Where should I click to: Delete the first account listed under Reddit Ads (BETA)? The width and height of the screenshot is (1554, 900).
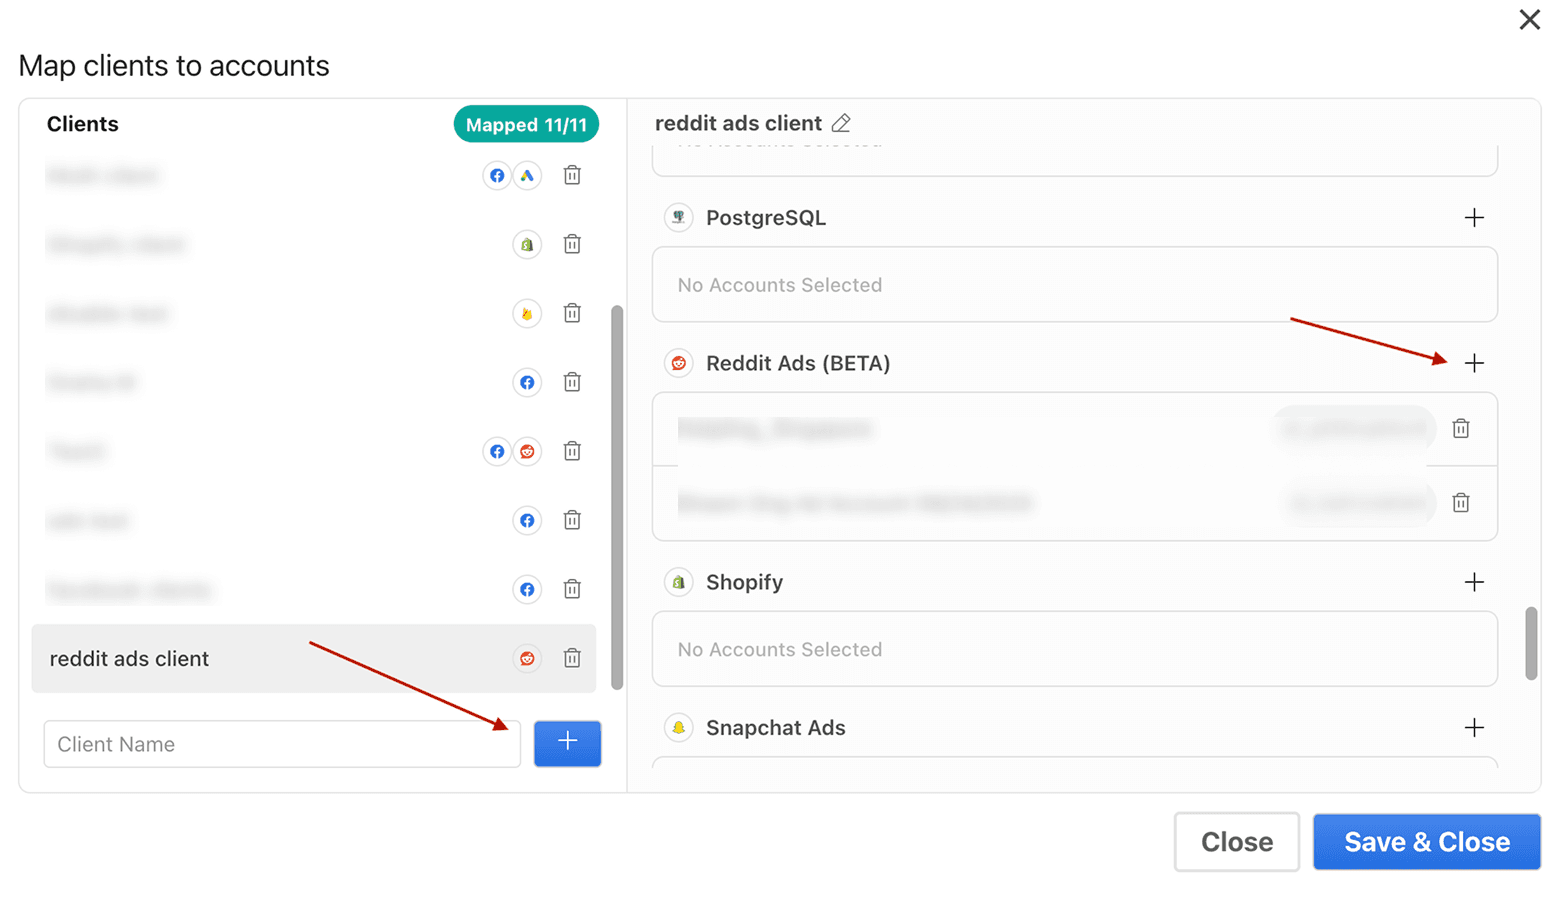point(1461,428)
